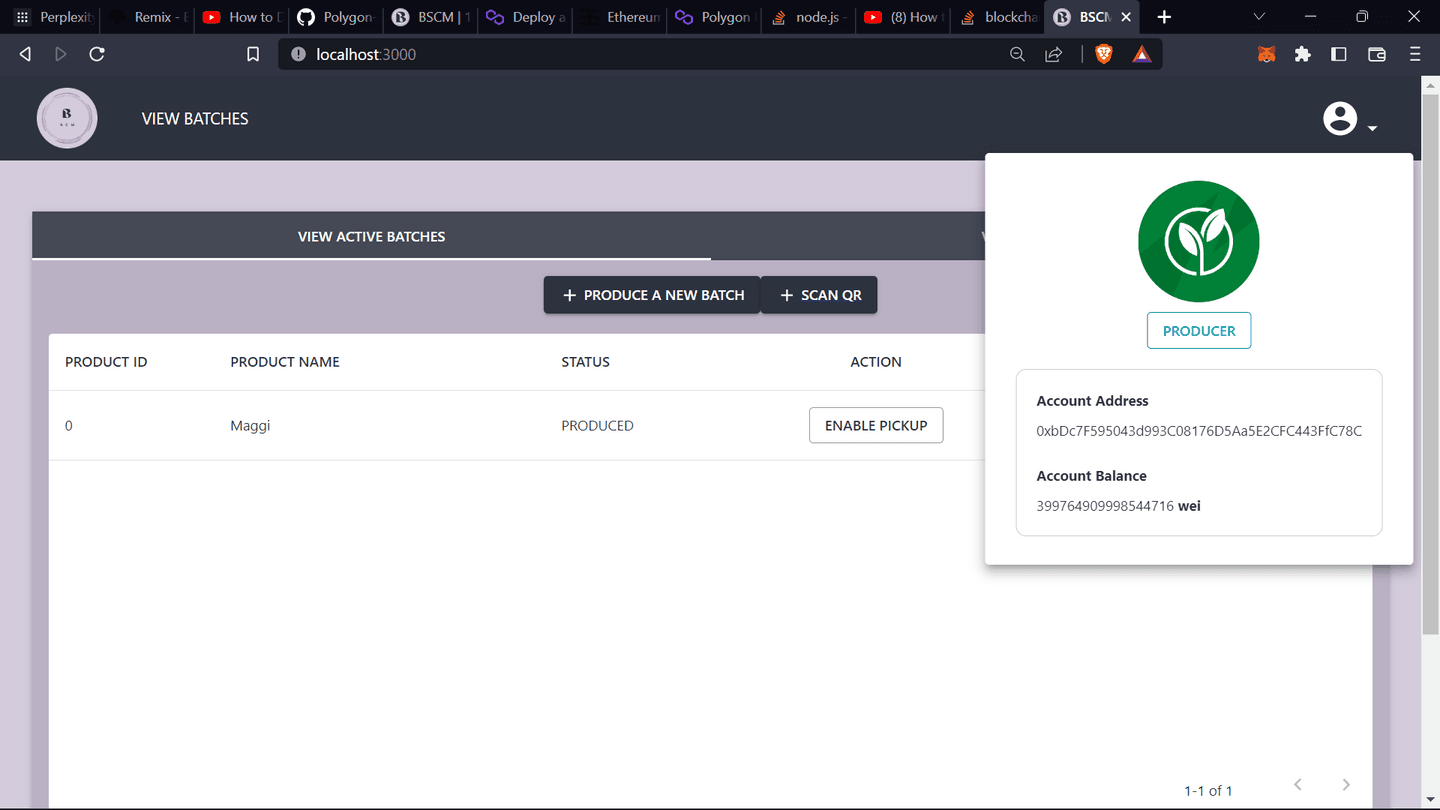Switch to the blockchain Stack Overflow tab
1440x810 pixels.
tap(996, 17)
